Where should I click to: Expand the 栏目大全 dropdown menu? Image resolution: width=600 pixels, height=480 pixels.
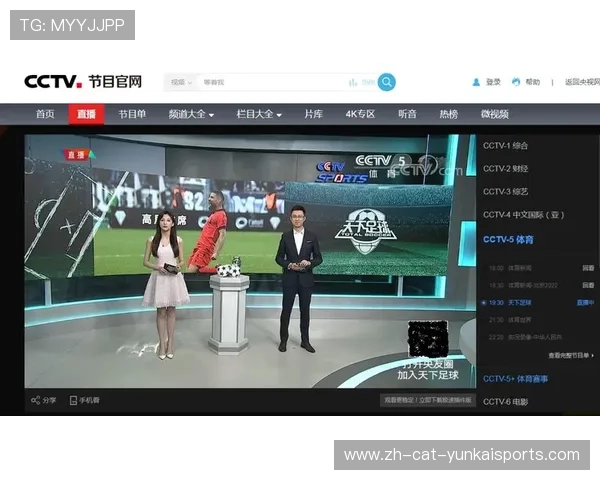[259, 114]
